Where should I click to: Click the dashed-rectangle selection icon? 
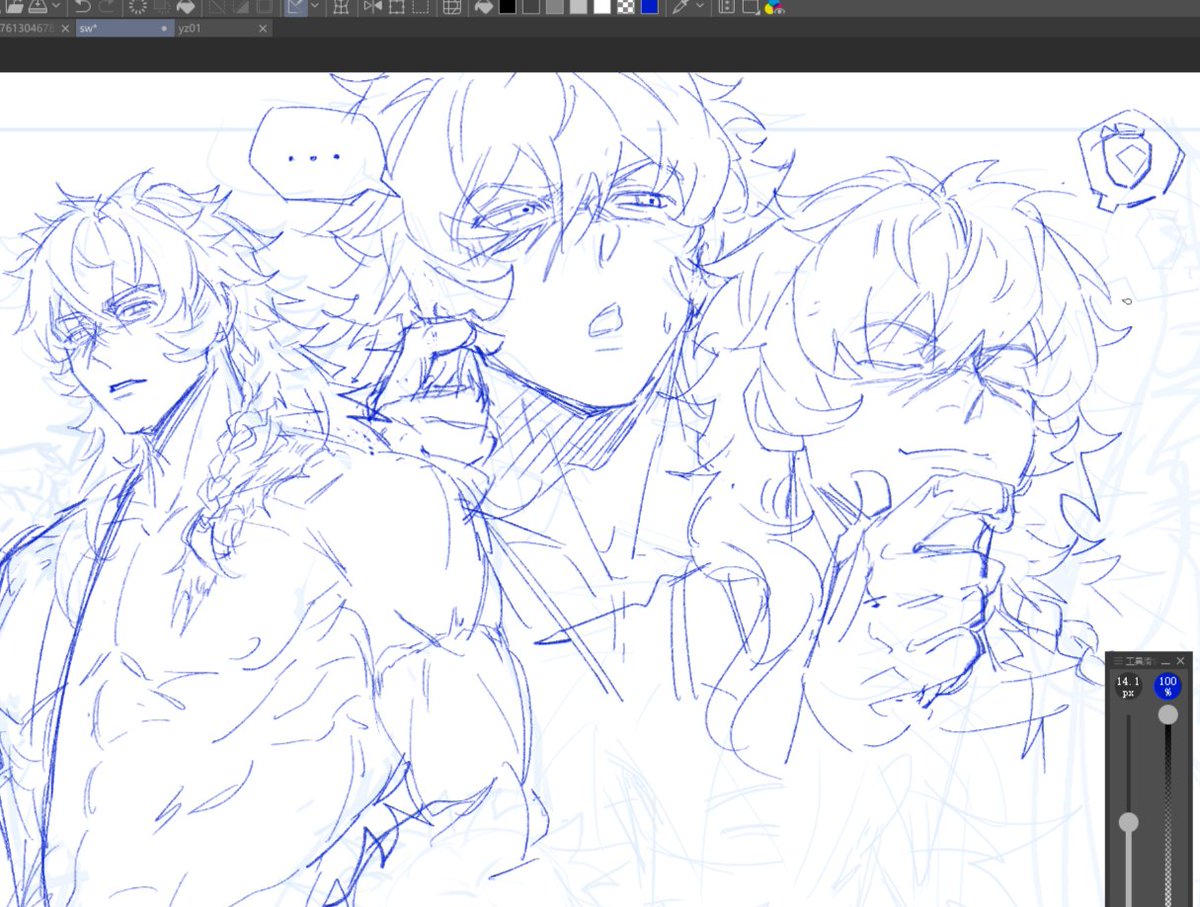click(x=420, y=7)
